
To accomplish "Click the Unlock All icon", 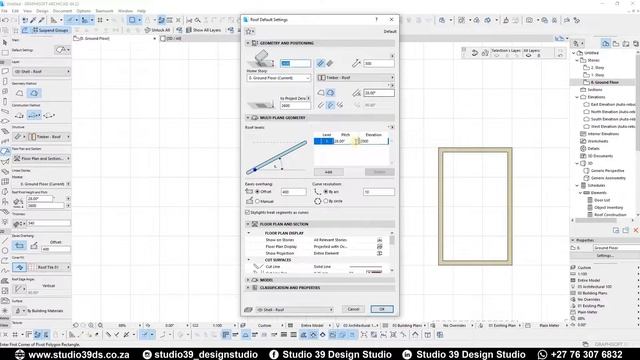I will (x=148, y=30).
